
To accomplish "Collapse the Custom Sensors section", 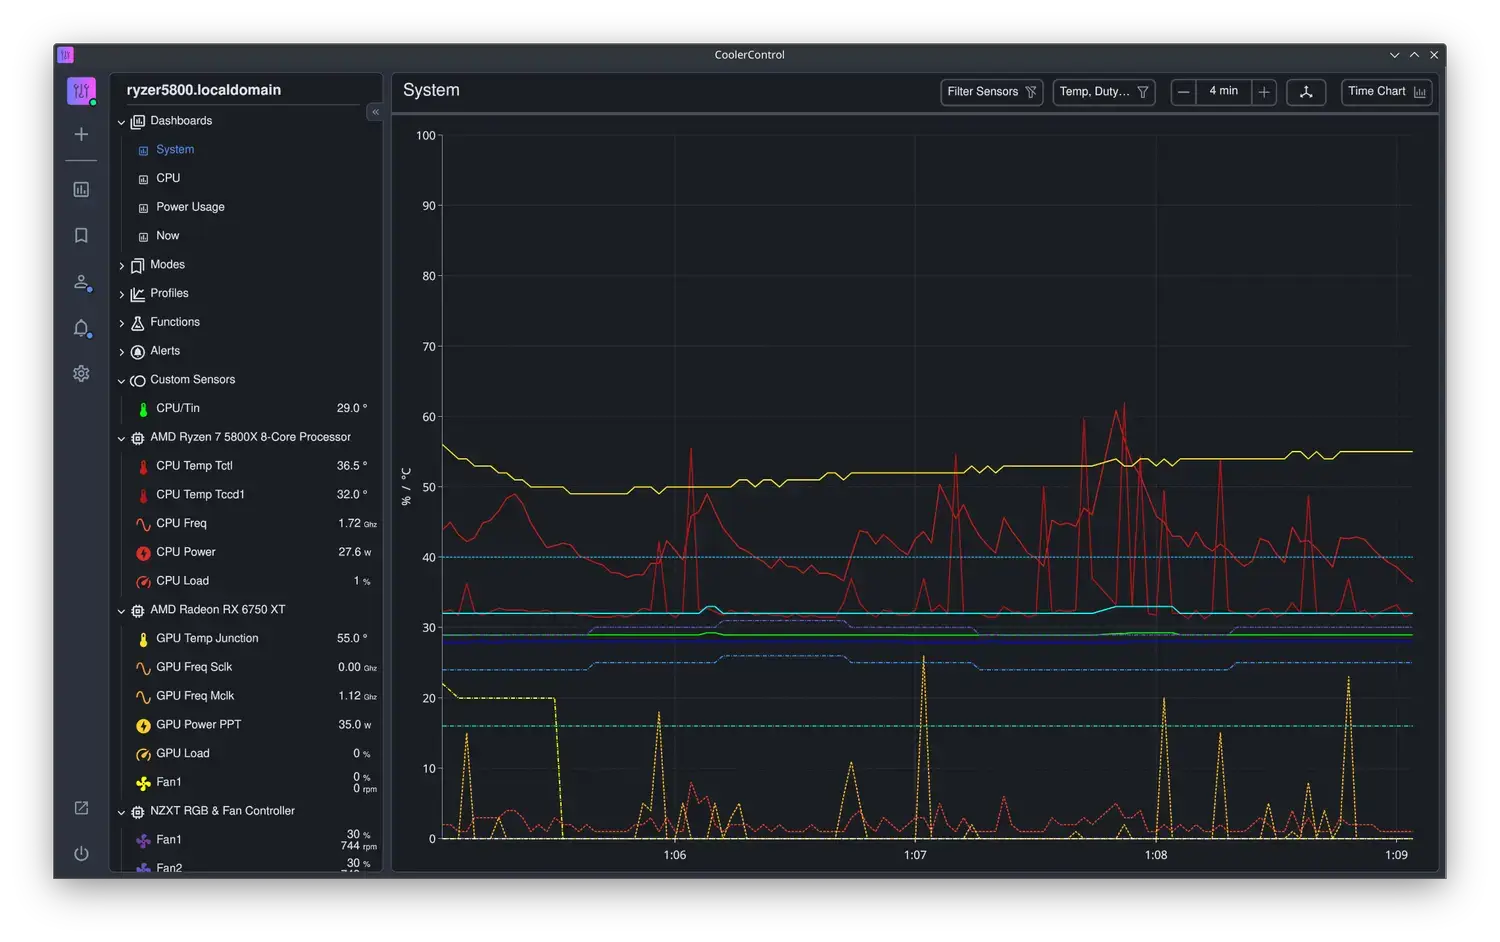I will [122, 380].
